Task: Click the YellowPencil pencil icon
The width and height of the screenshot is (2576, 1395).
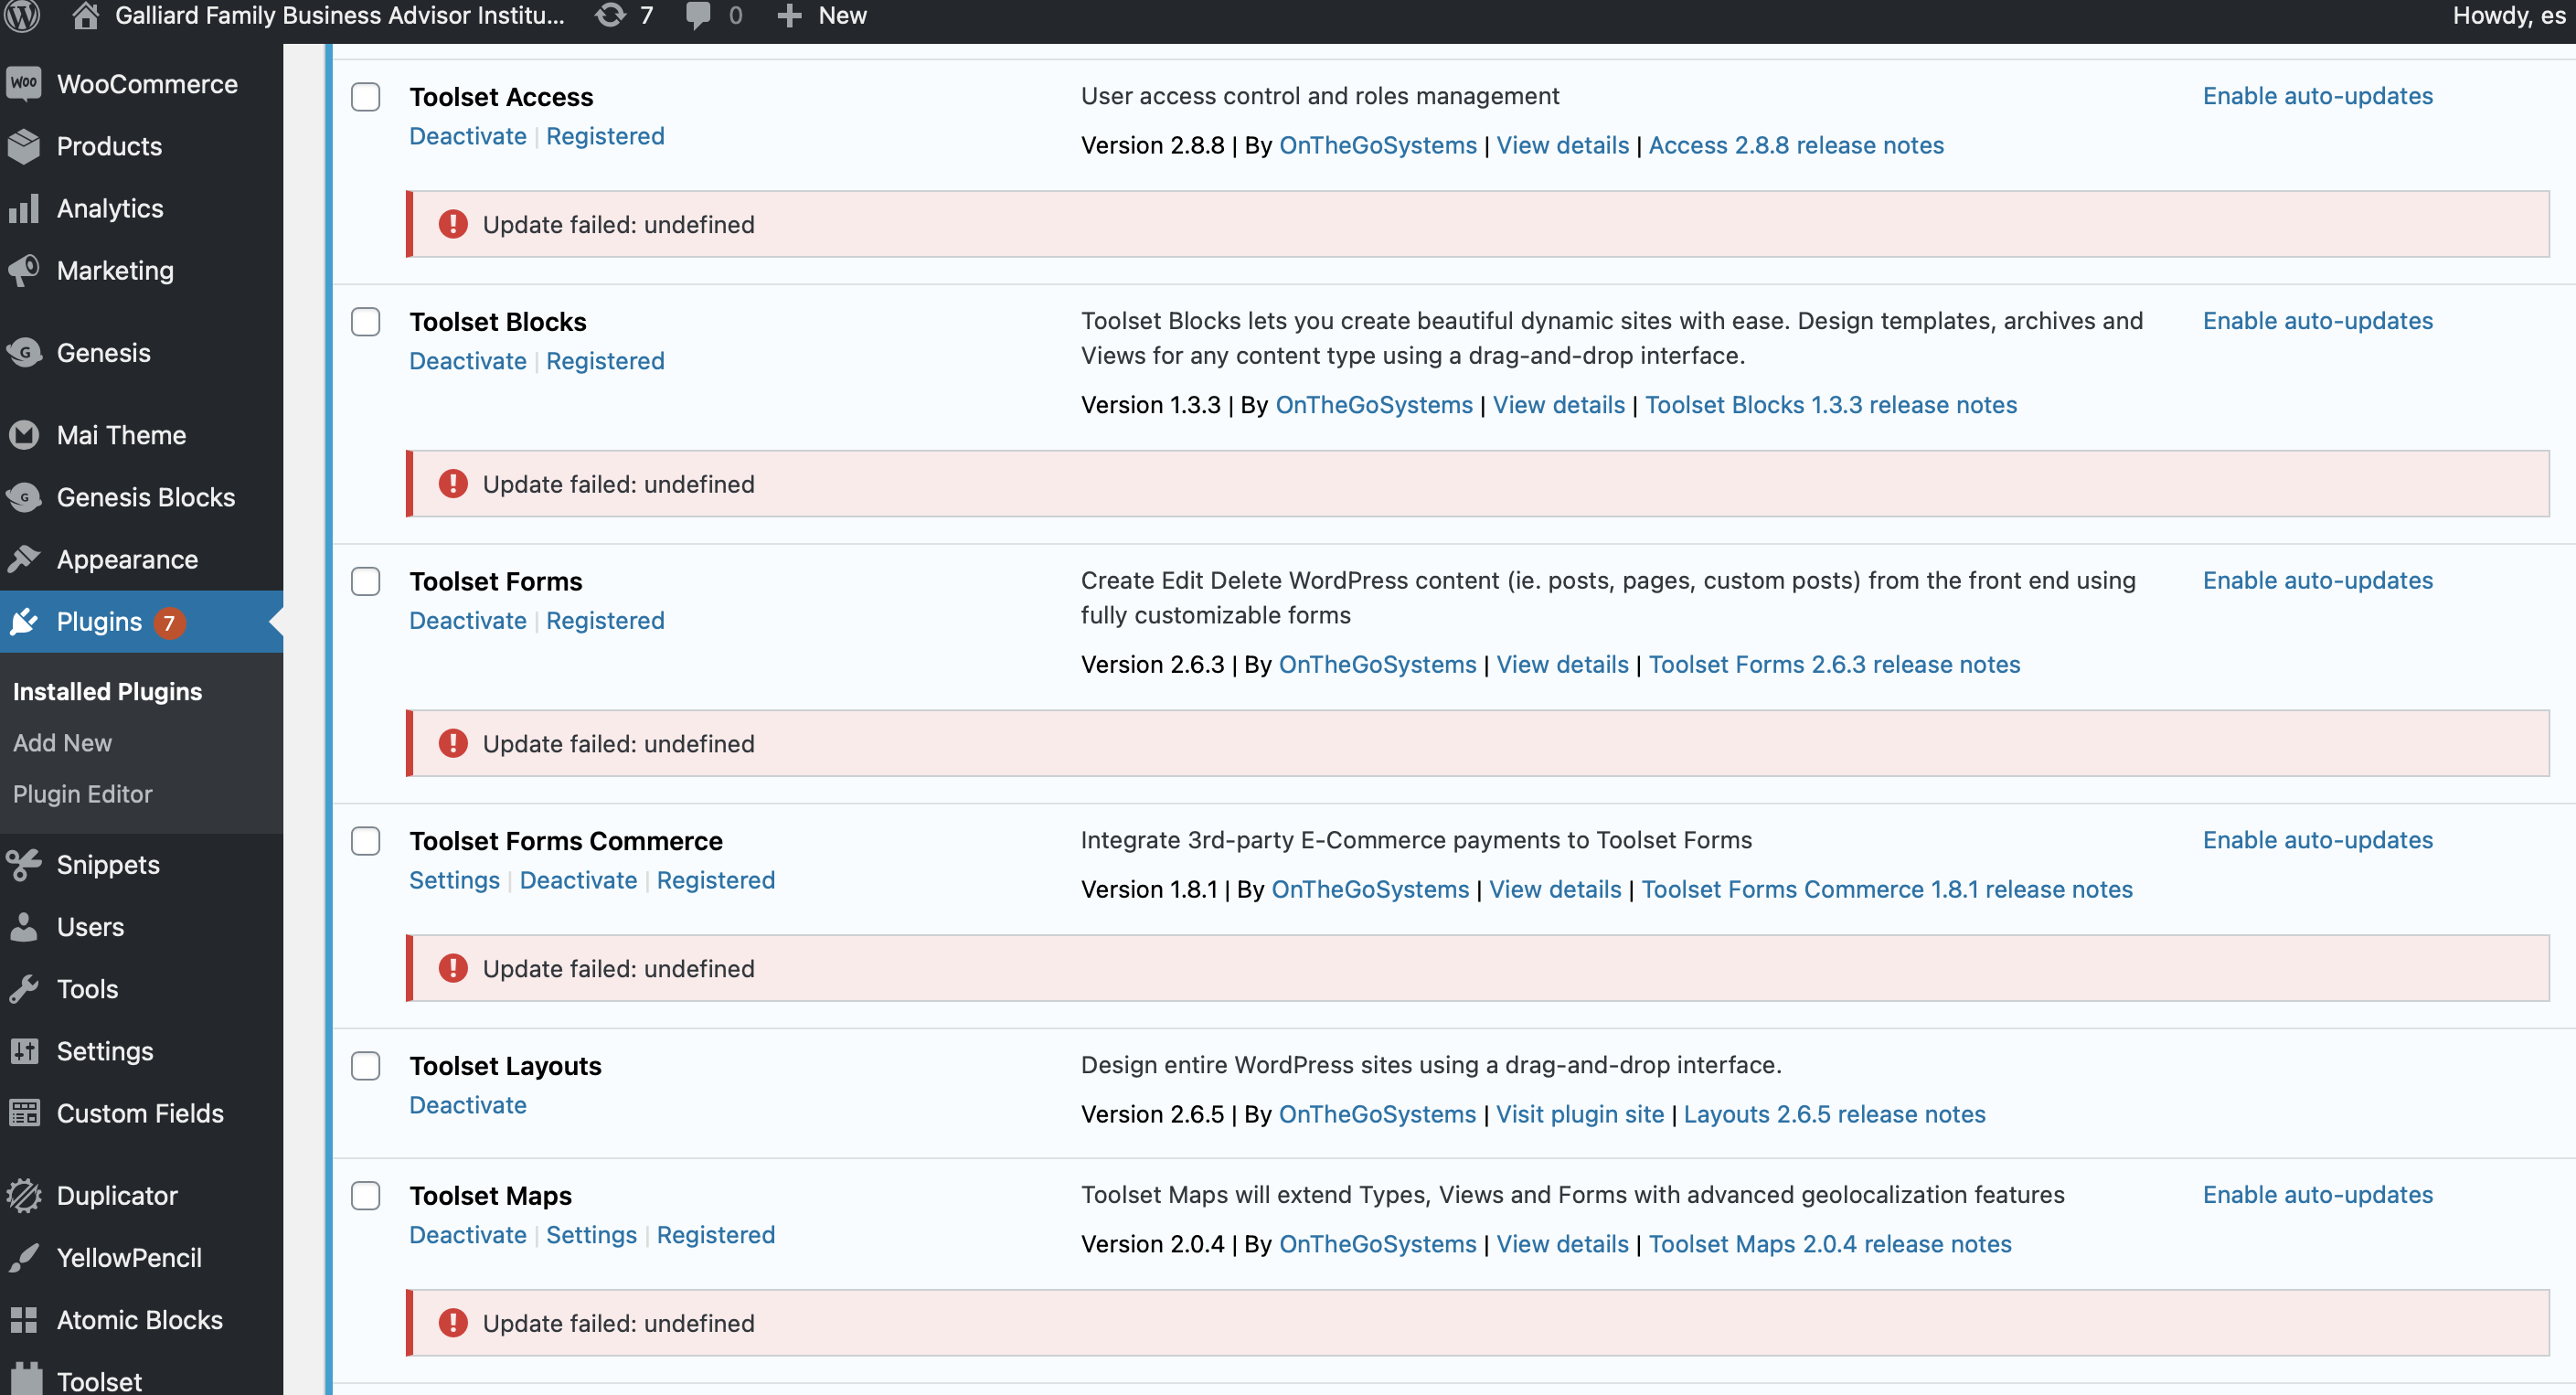Action: pyautogui.click(x=24, y=1256)
